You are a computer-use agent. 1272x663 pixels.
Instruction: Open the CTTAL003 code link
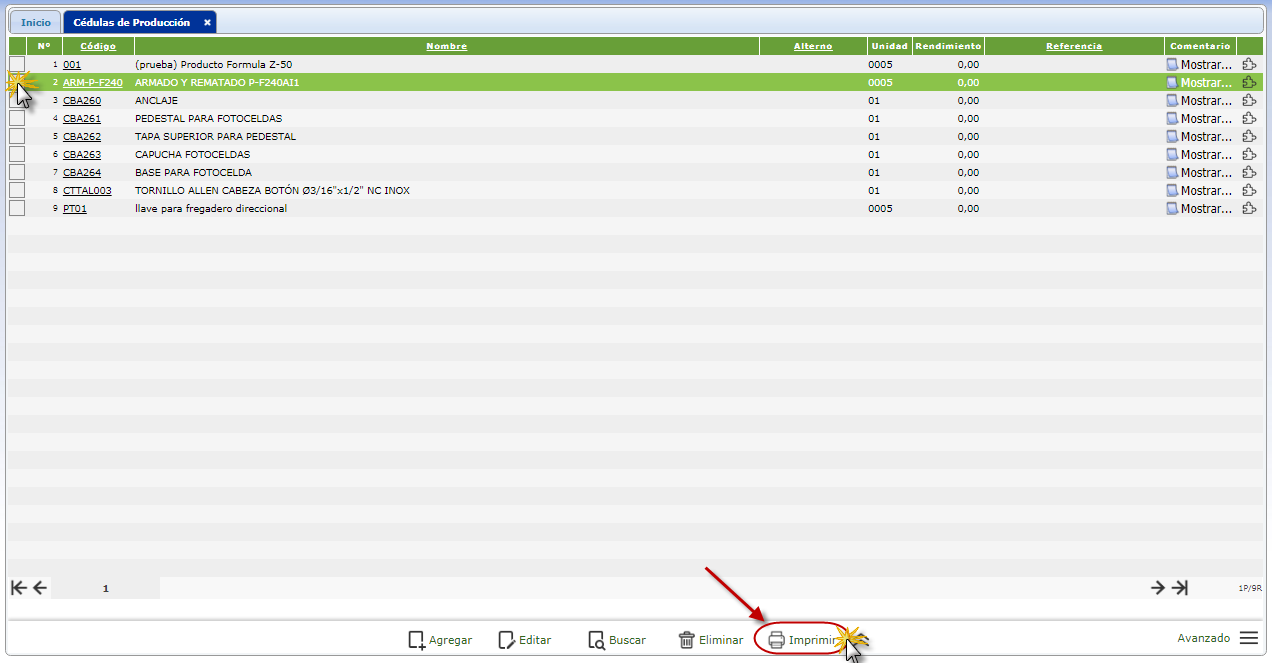(87, 191)
